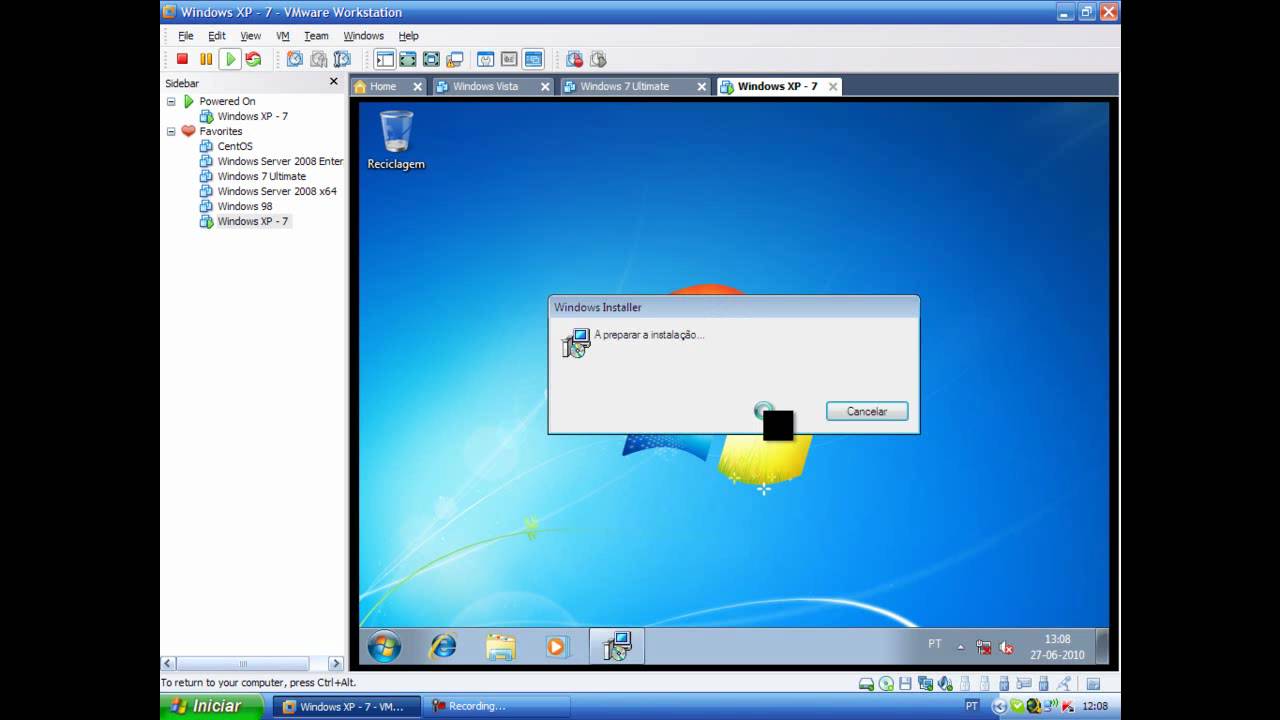Collapse the Favorites tree group
Viewport: 1280px width, 720px height.
tap(171, 131)
